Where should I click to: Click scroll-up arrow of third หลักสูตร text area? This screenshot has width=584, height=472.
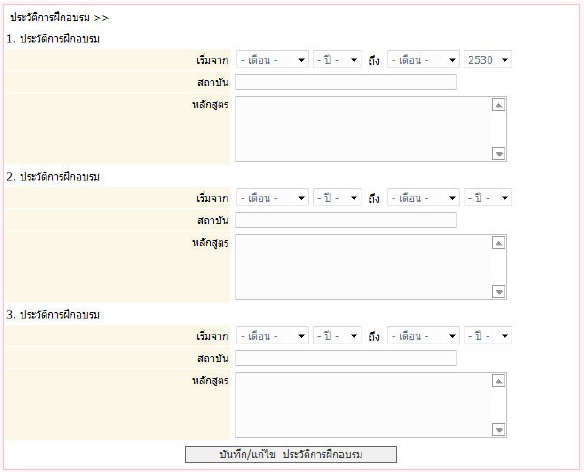point(498,381)
